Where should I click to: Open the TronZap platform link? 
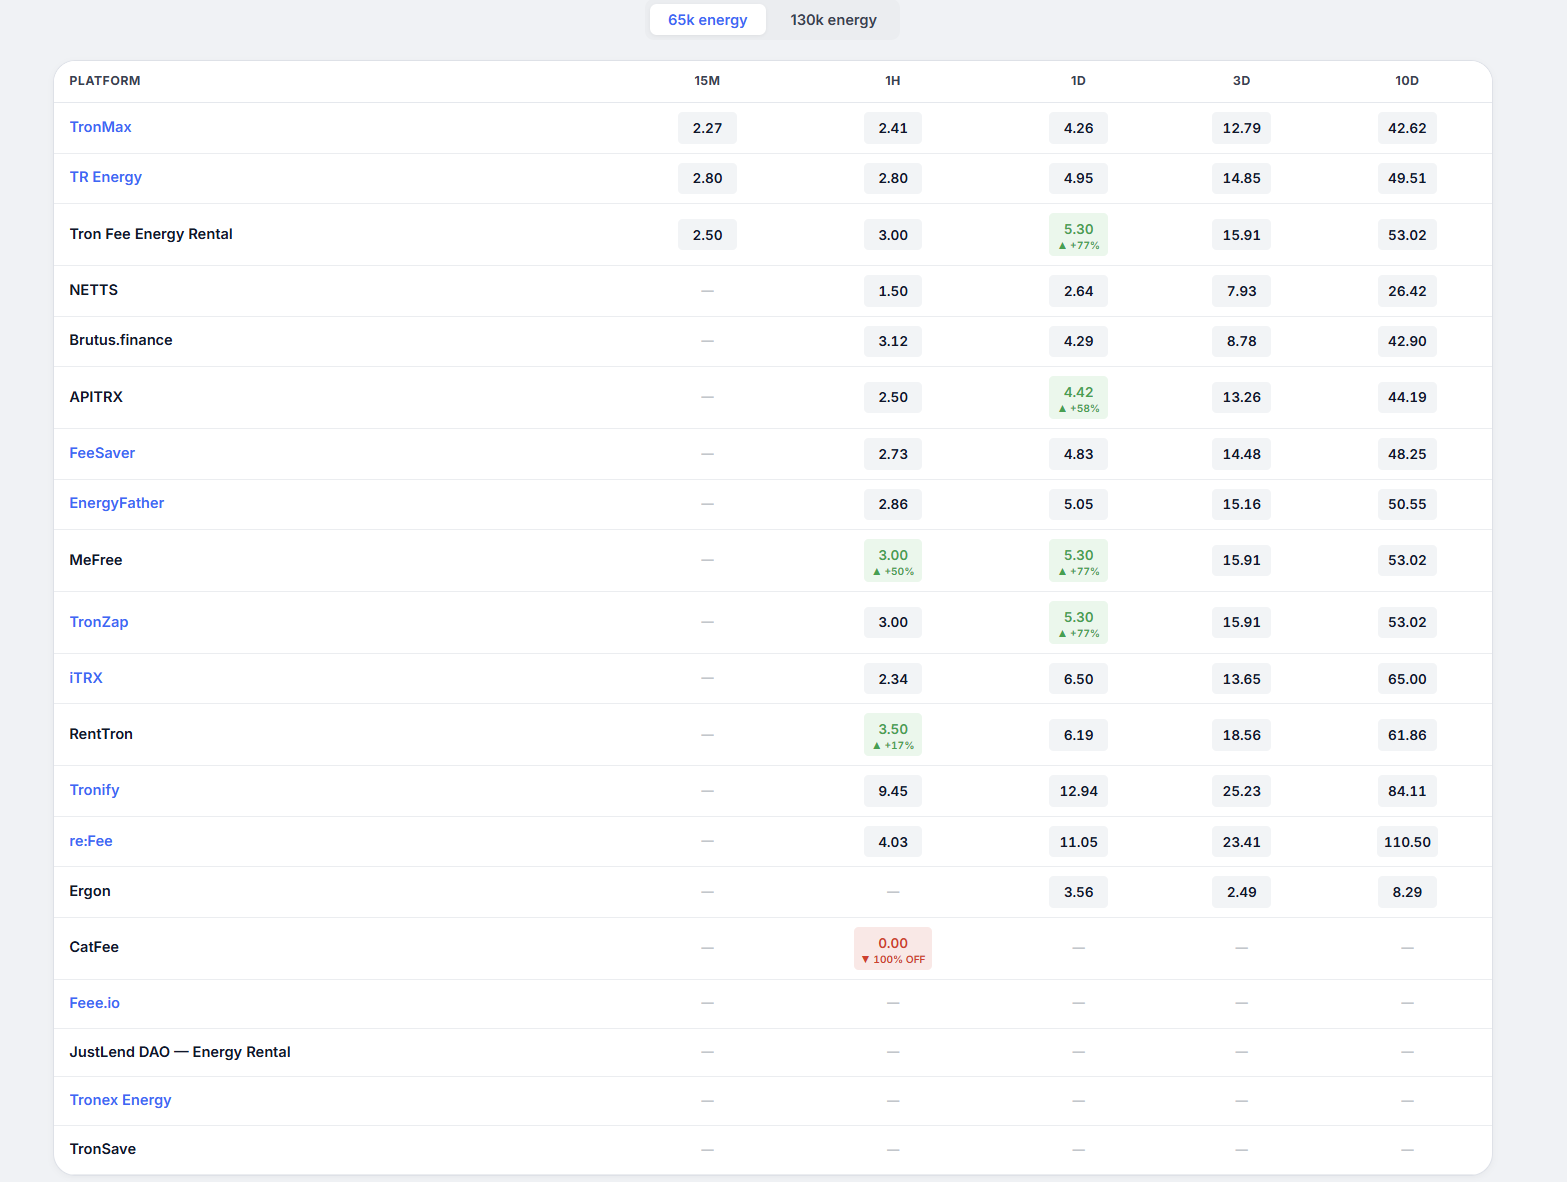click(x=98, y=622)
